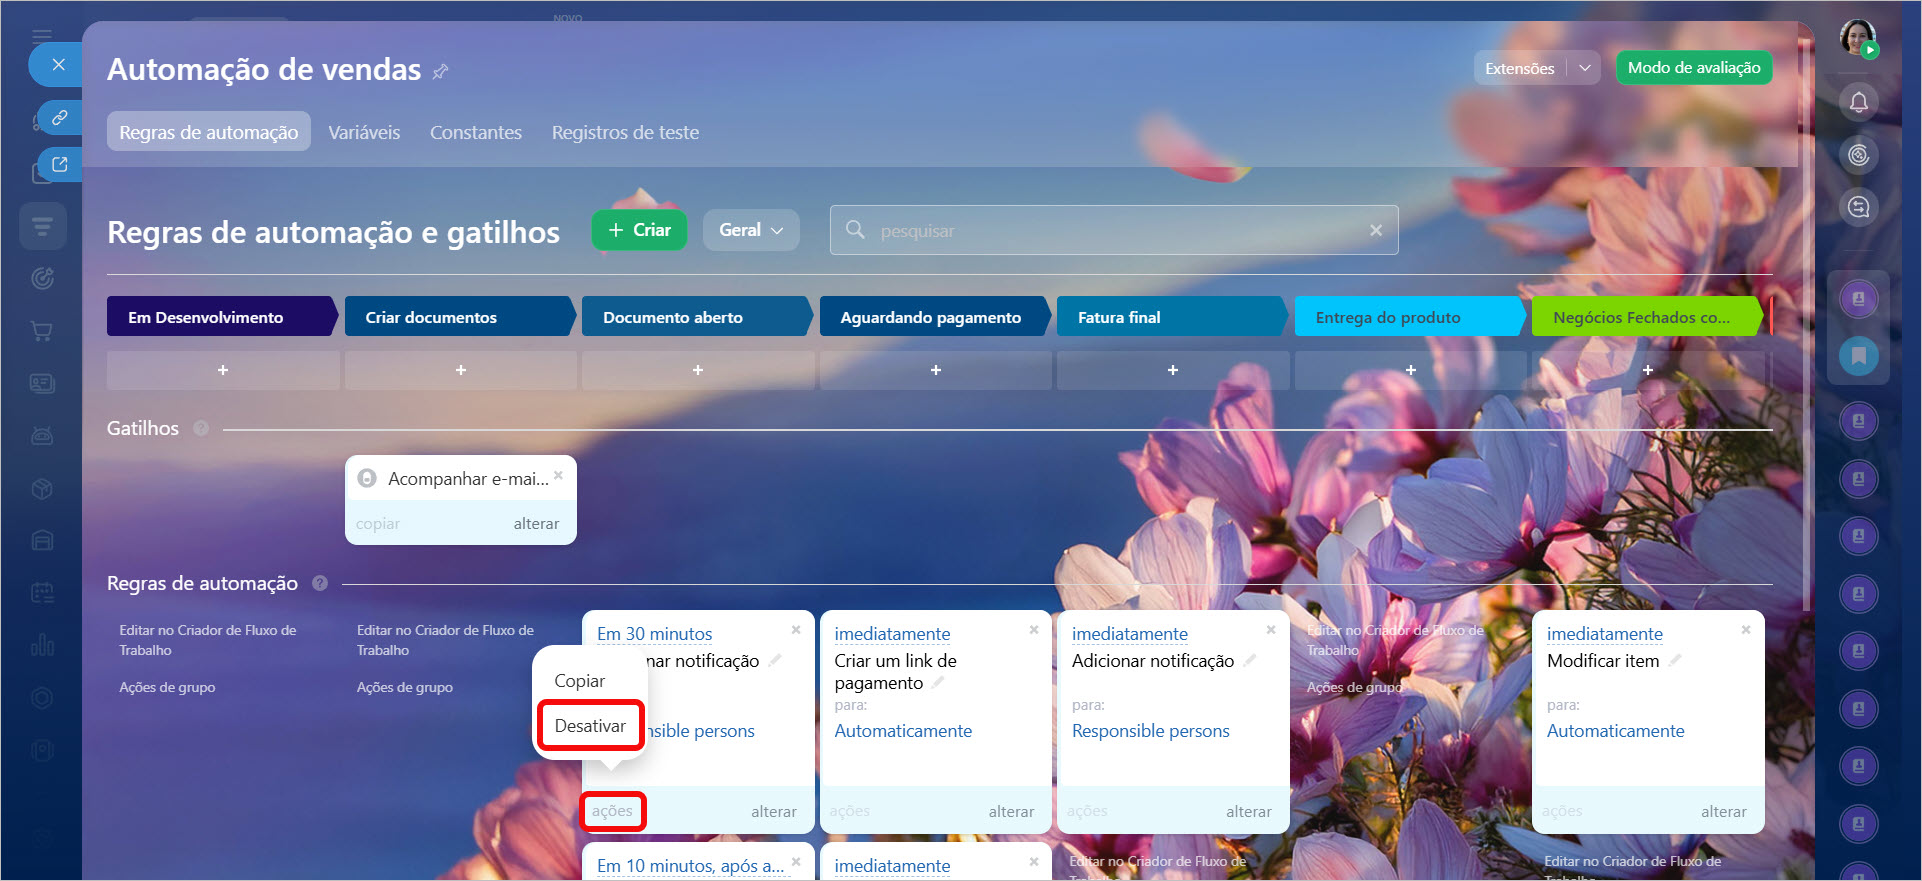Remove the Acompanhar e-mail trigger
This screenshot has width=1922, height=881.
click(x=558, y=475)
